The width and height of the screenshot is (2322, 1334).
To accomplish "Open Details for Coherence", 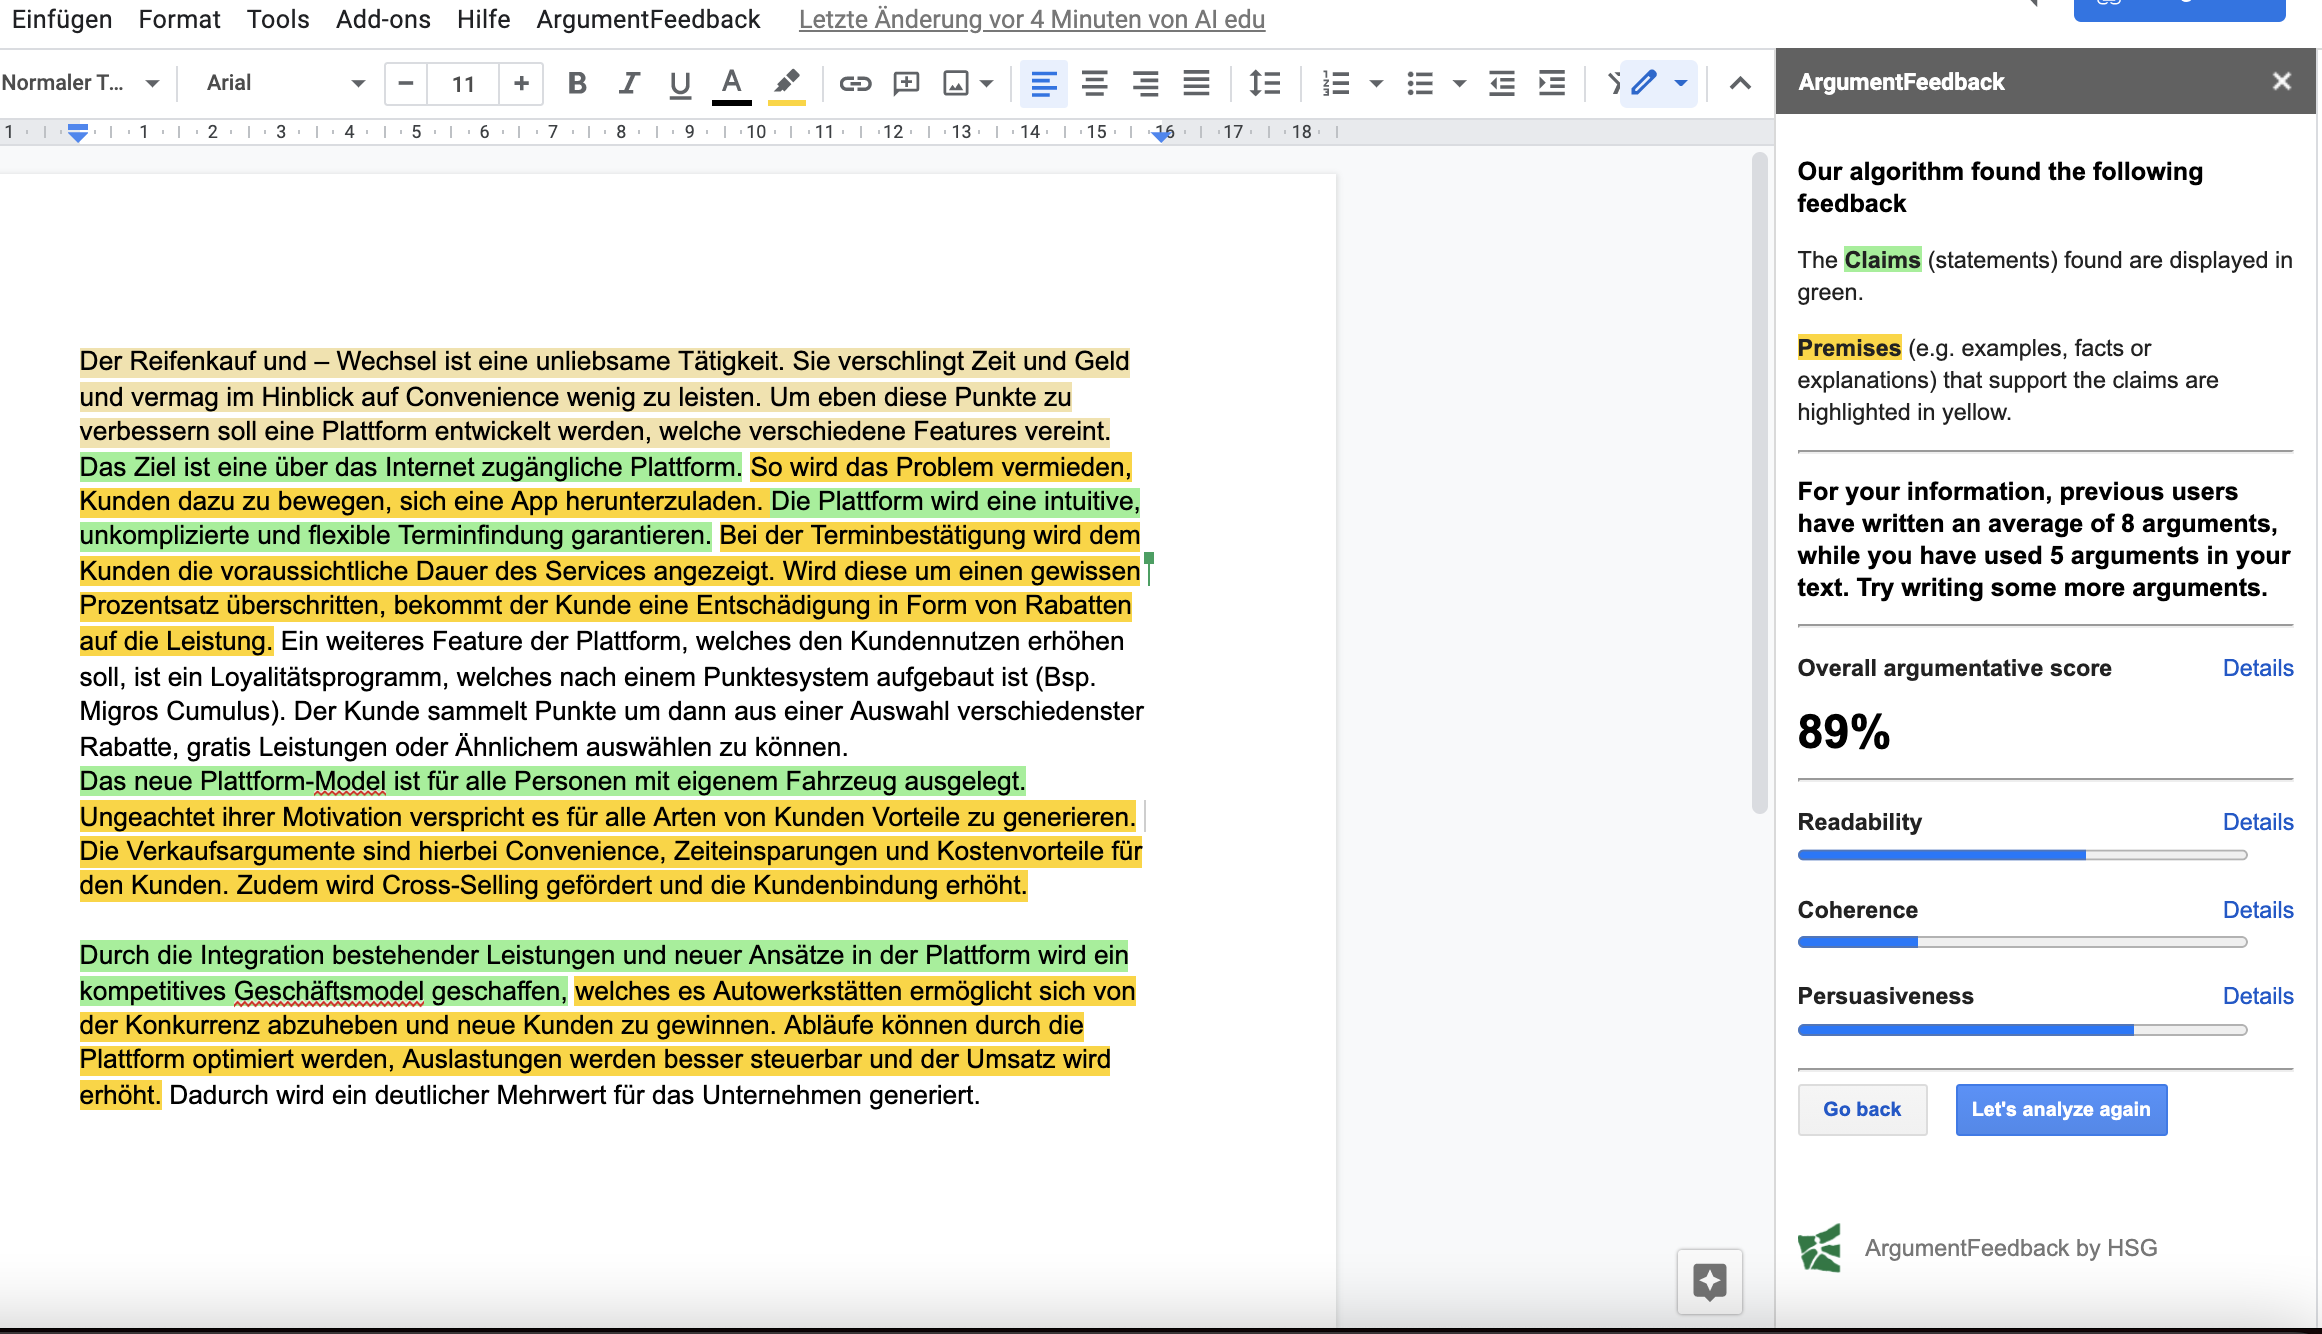I will [x=2257, y=910].
